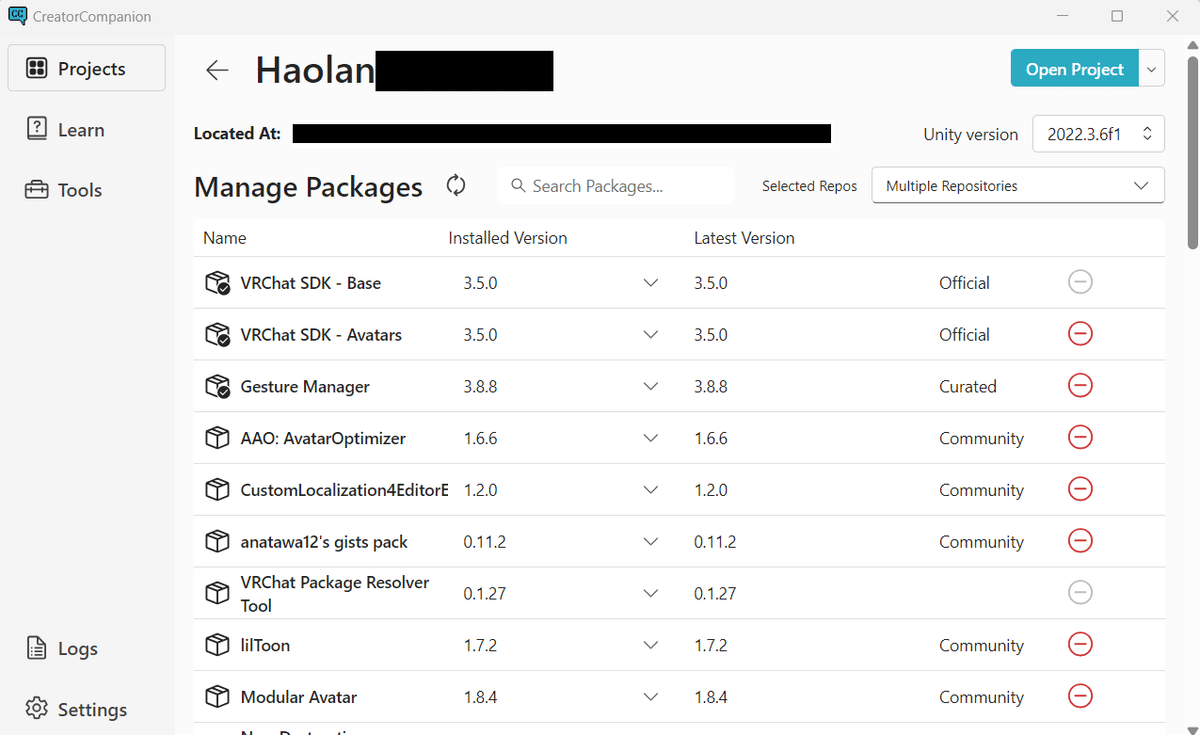Click the Gesture Manager package icon
The height and width of the screenshot is (735, 1200).
tap(217, 386)
